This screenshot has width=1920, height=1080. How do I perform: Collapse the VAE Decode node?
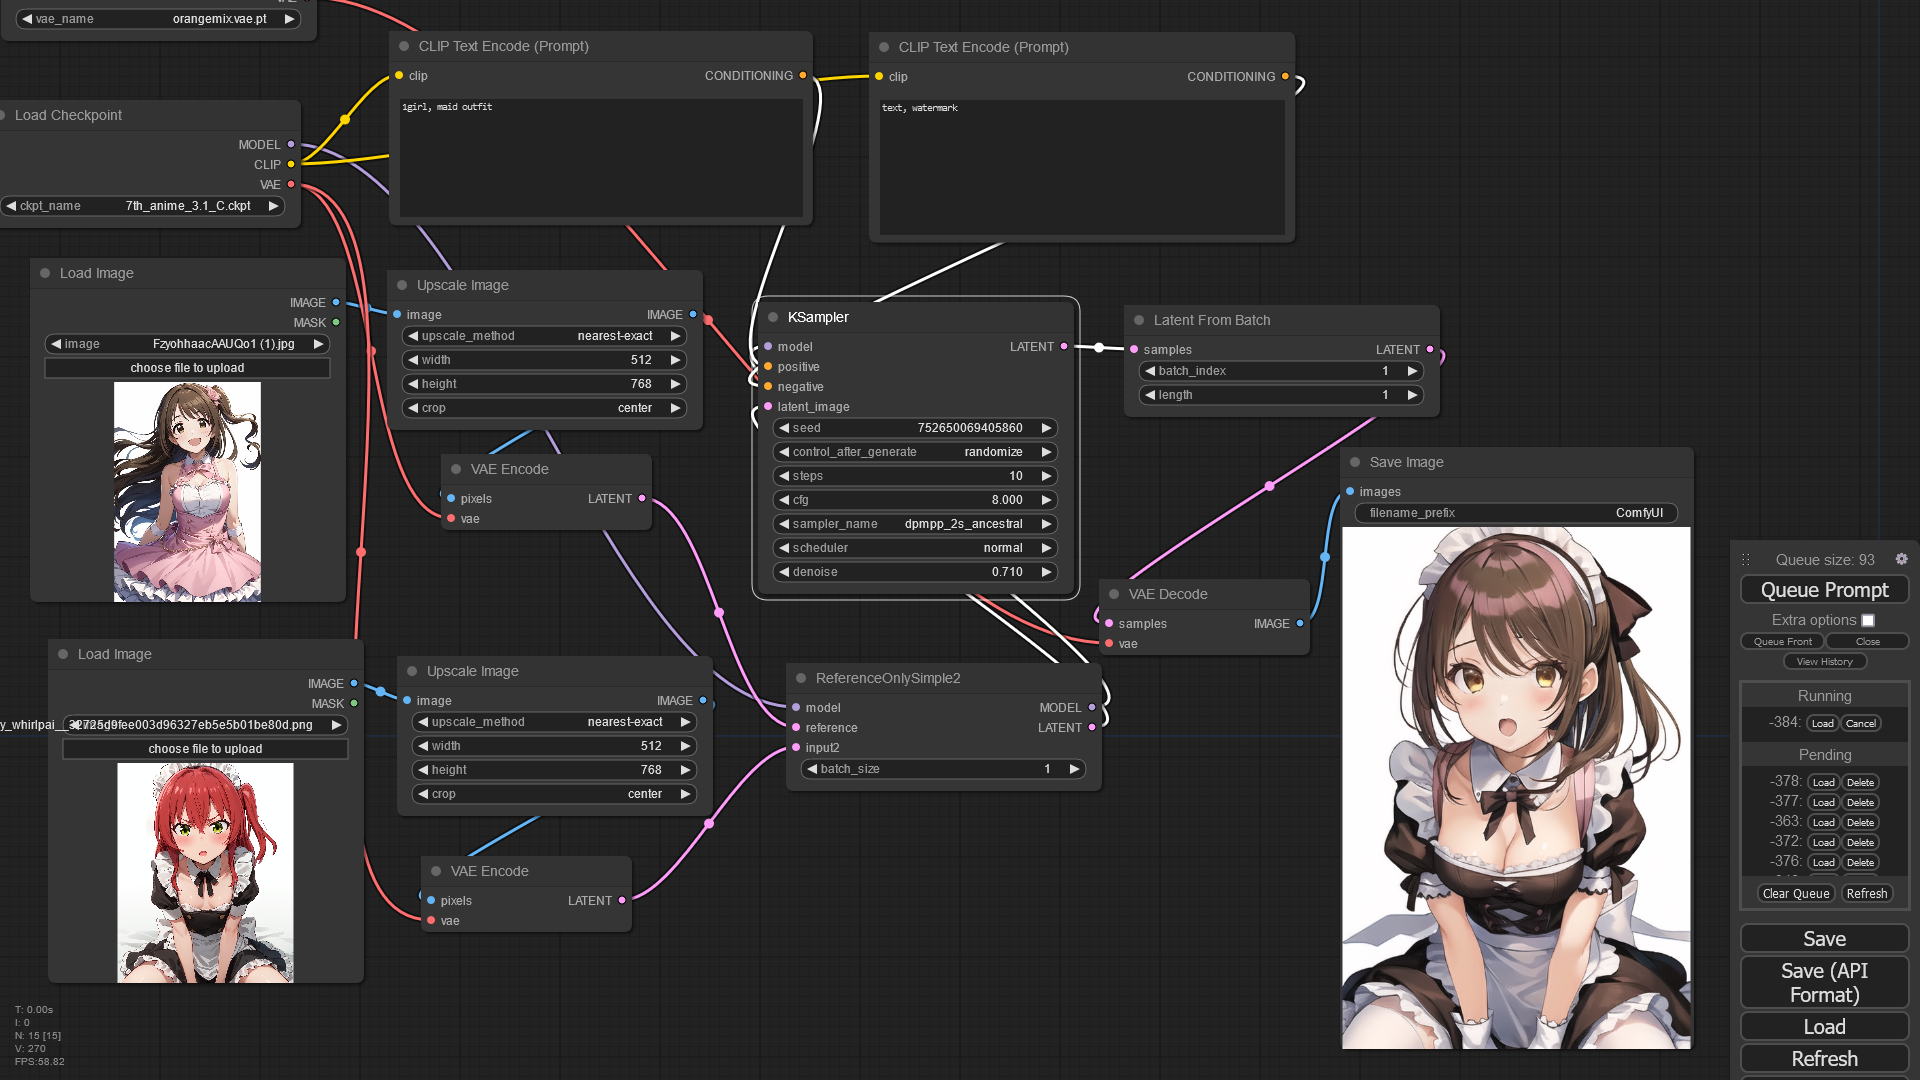[x=1114, y=594]
